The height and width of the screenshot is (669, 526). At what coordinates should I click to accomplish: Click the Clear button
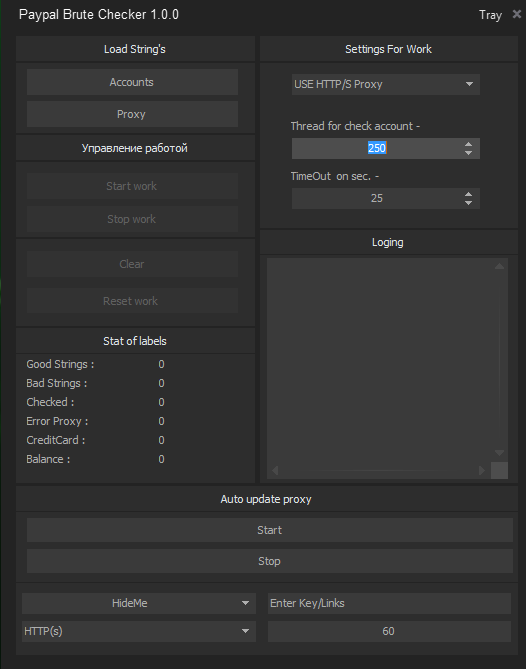(x=132, y=264)
